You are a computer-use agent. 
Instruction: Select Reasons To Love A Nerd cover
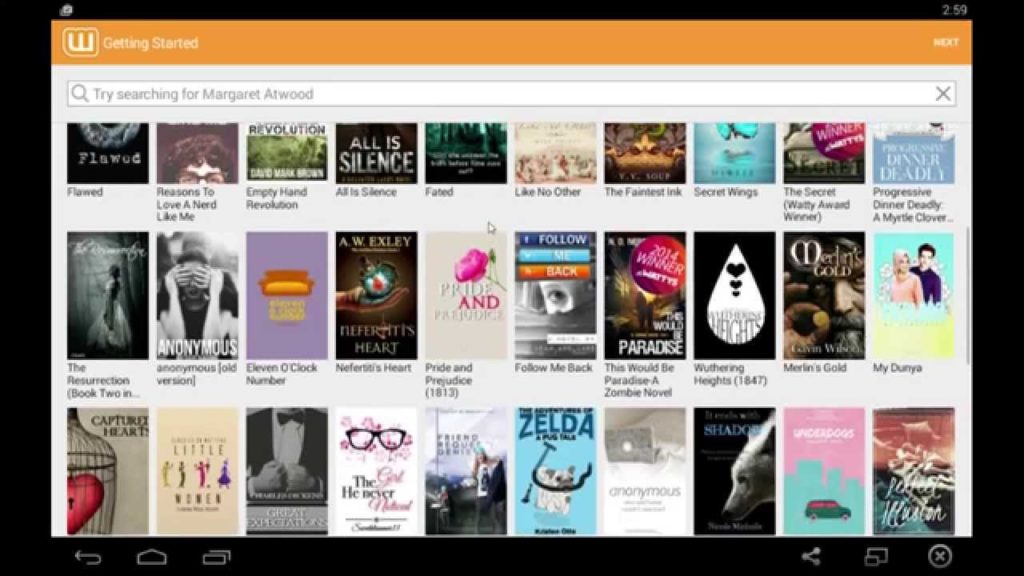[x=197, y=153]
